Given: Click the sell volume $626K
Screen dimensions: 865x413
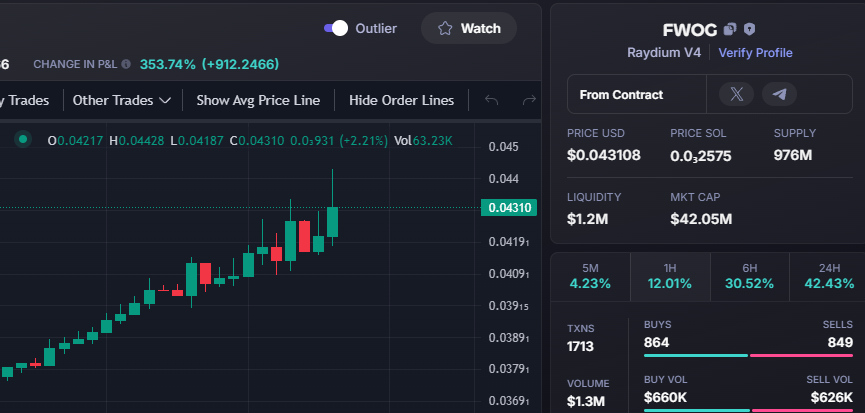Looking at the screenshot, I should tap(832, 398).
